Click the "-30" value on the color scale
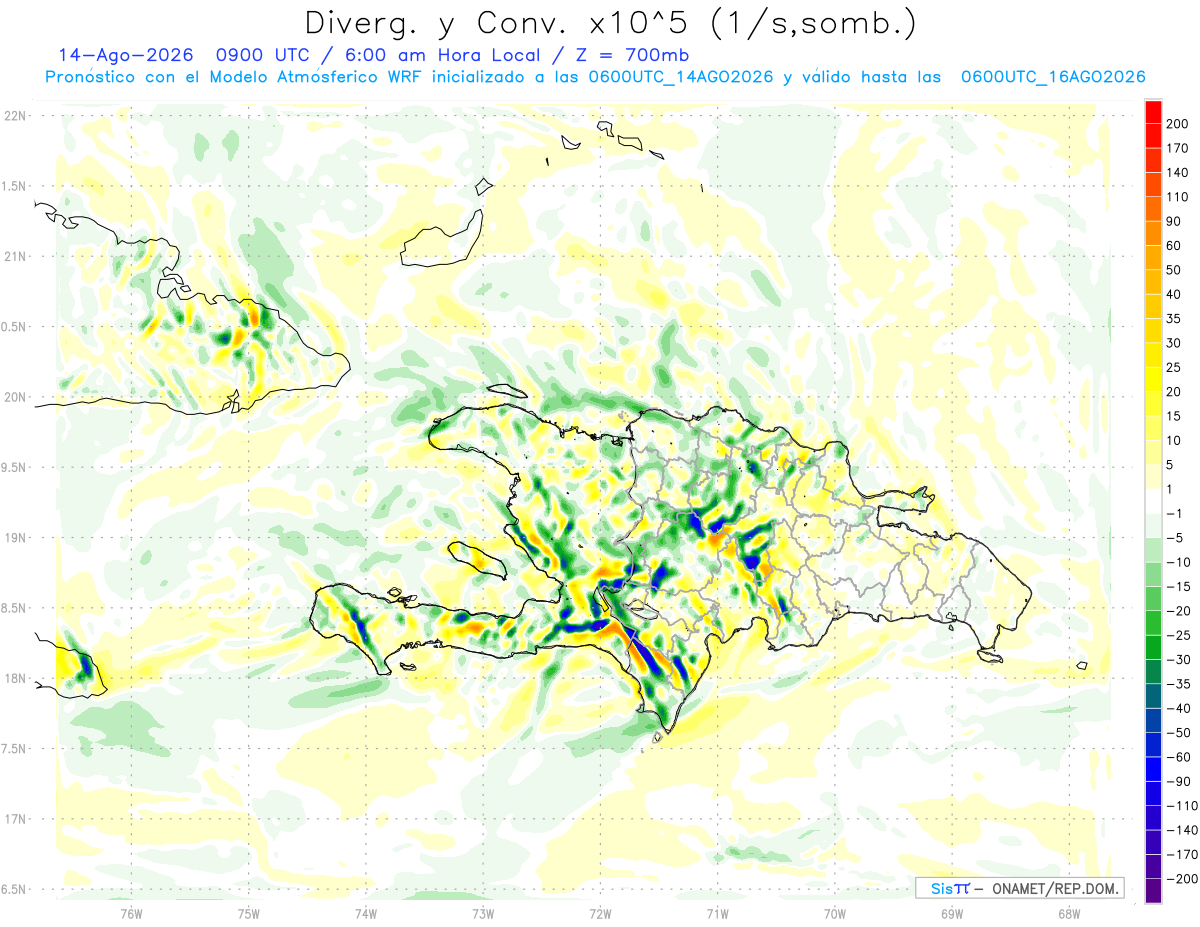 coord(1177,660)
